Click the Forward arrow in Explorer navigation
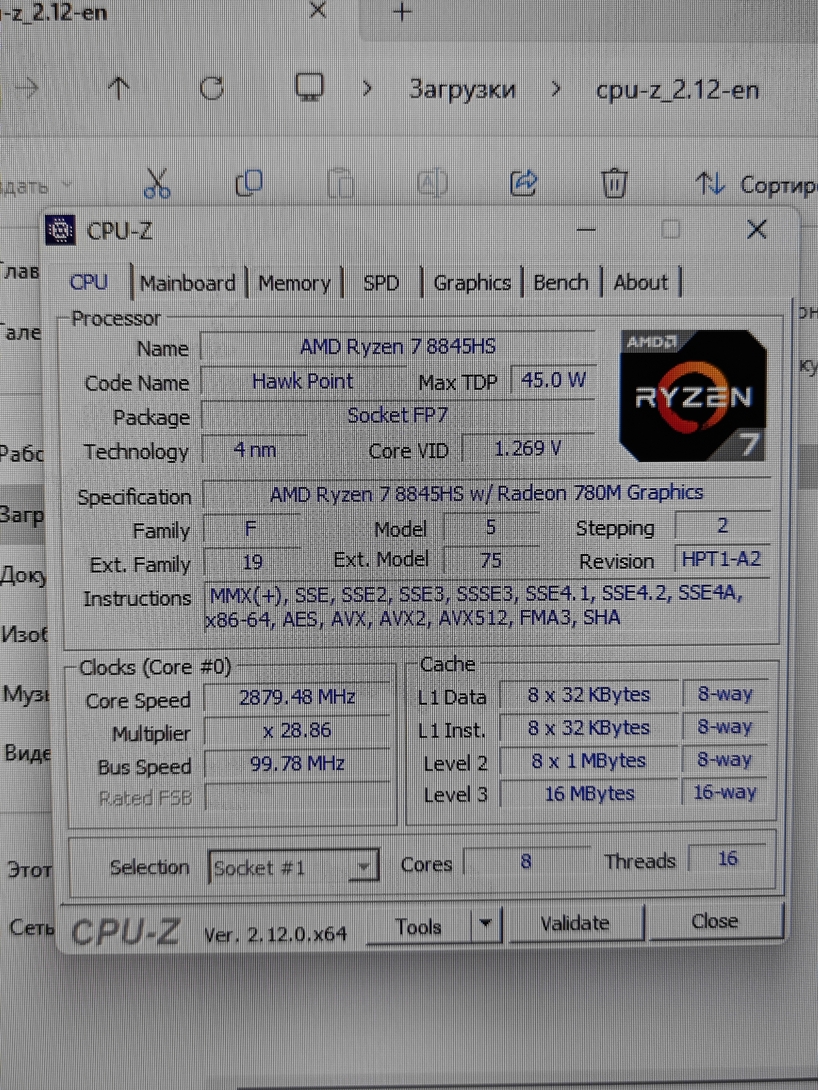 (x=28, y=88)
